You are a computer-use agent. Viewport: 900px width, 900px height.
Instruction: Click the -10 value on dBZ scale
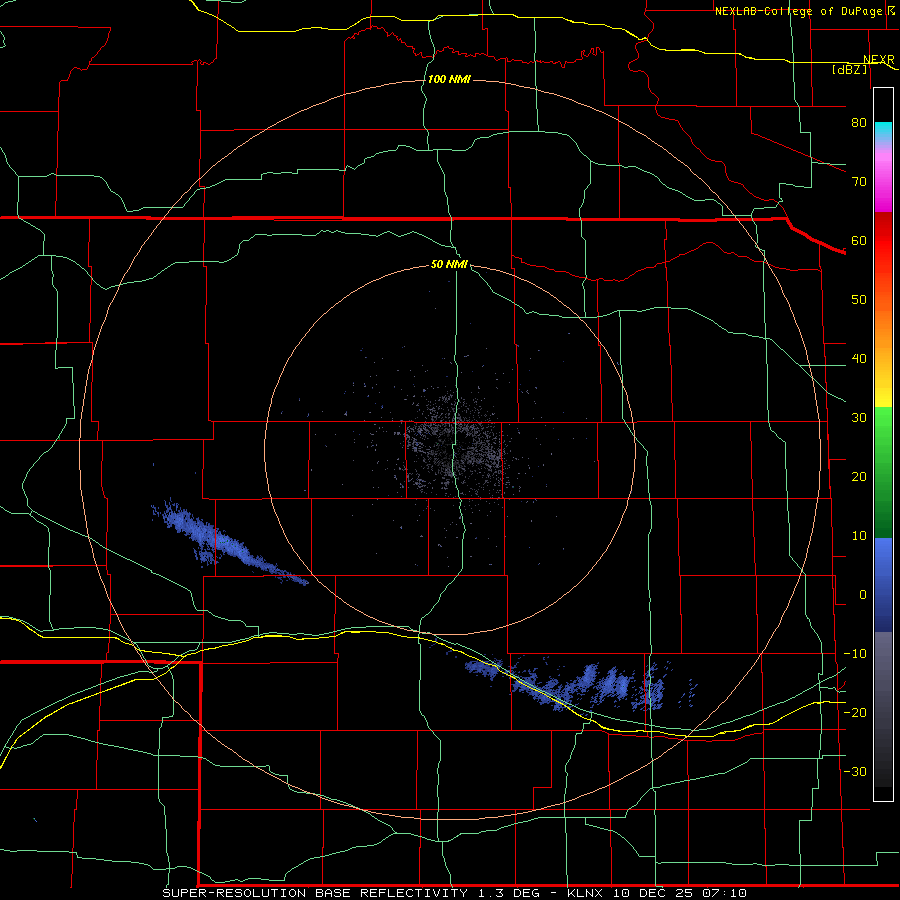coord(855,654)
